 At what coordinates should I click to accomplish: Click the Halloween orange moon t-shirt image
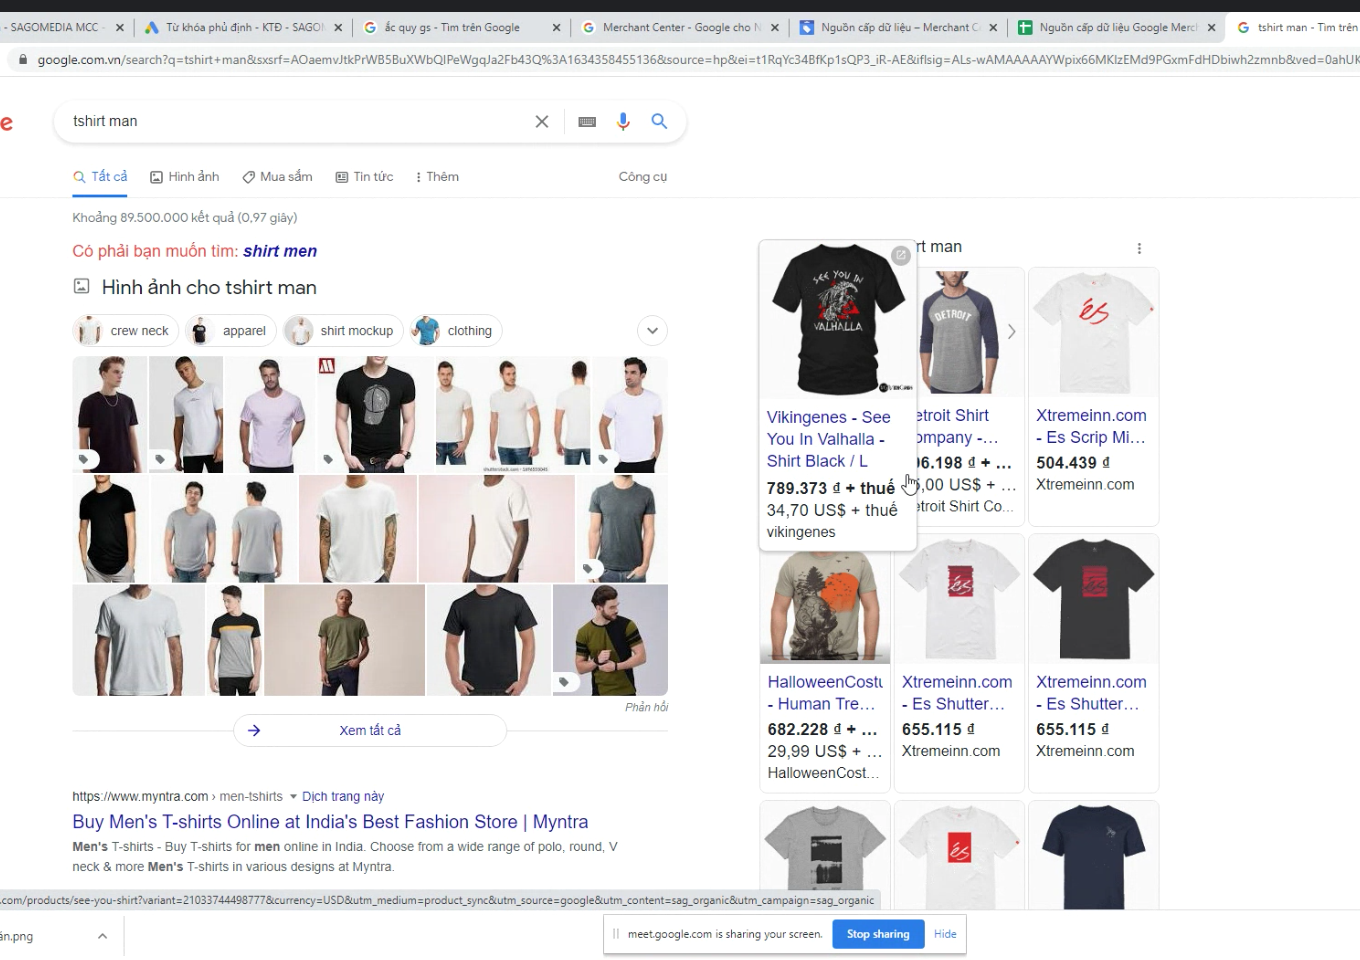pyautogui.click(x=825, y=606)
